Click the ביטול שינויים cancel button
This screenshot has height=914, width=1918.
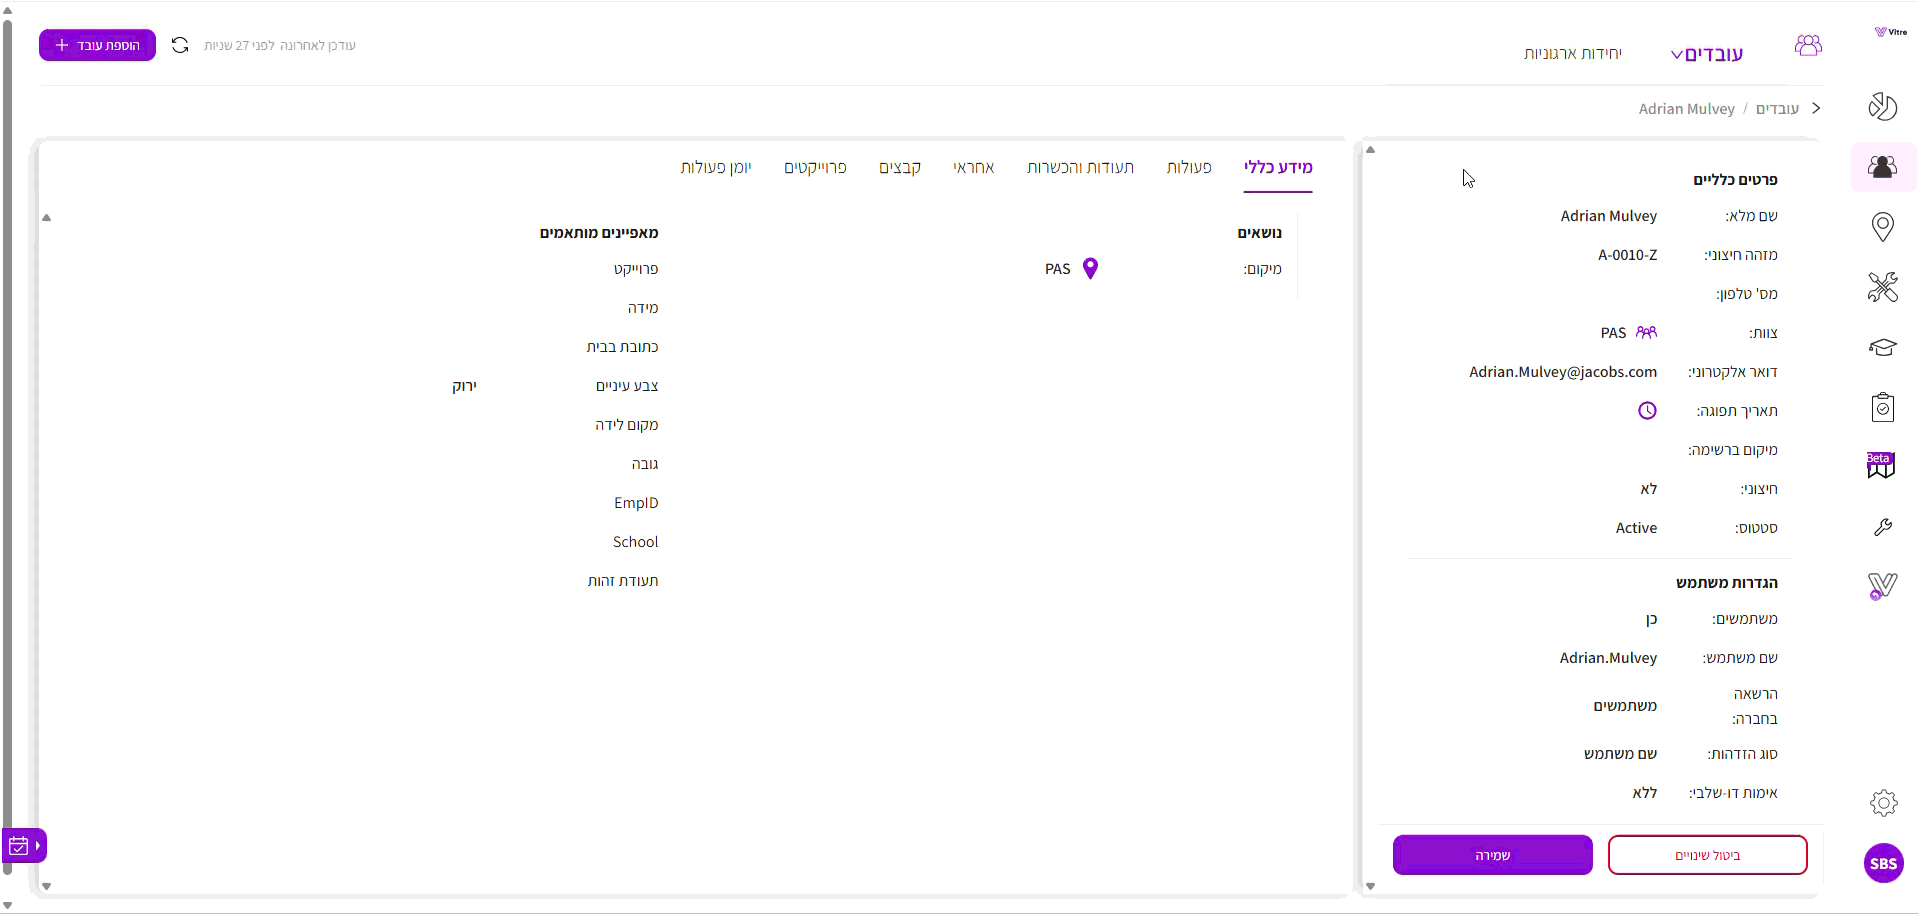click(1707, 855)
